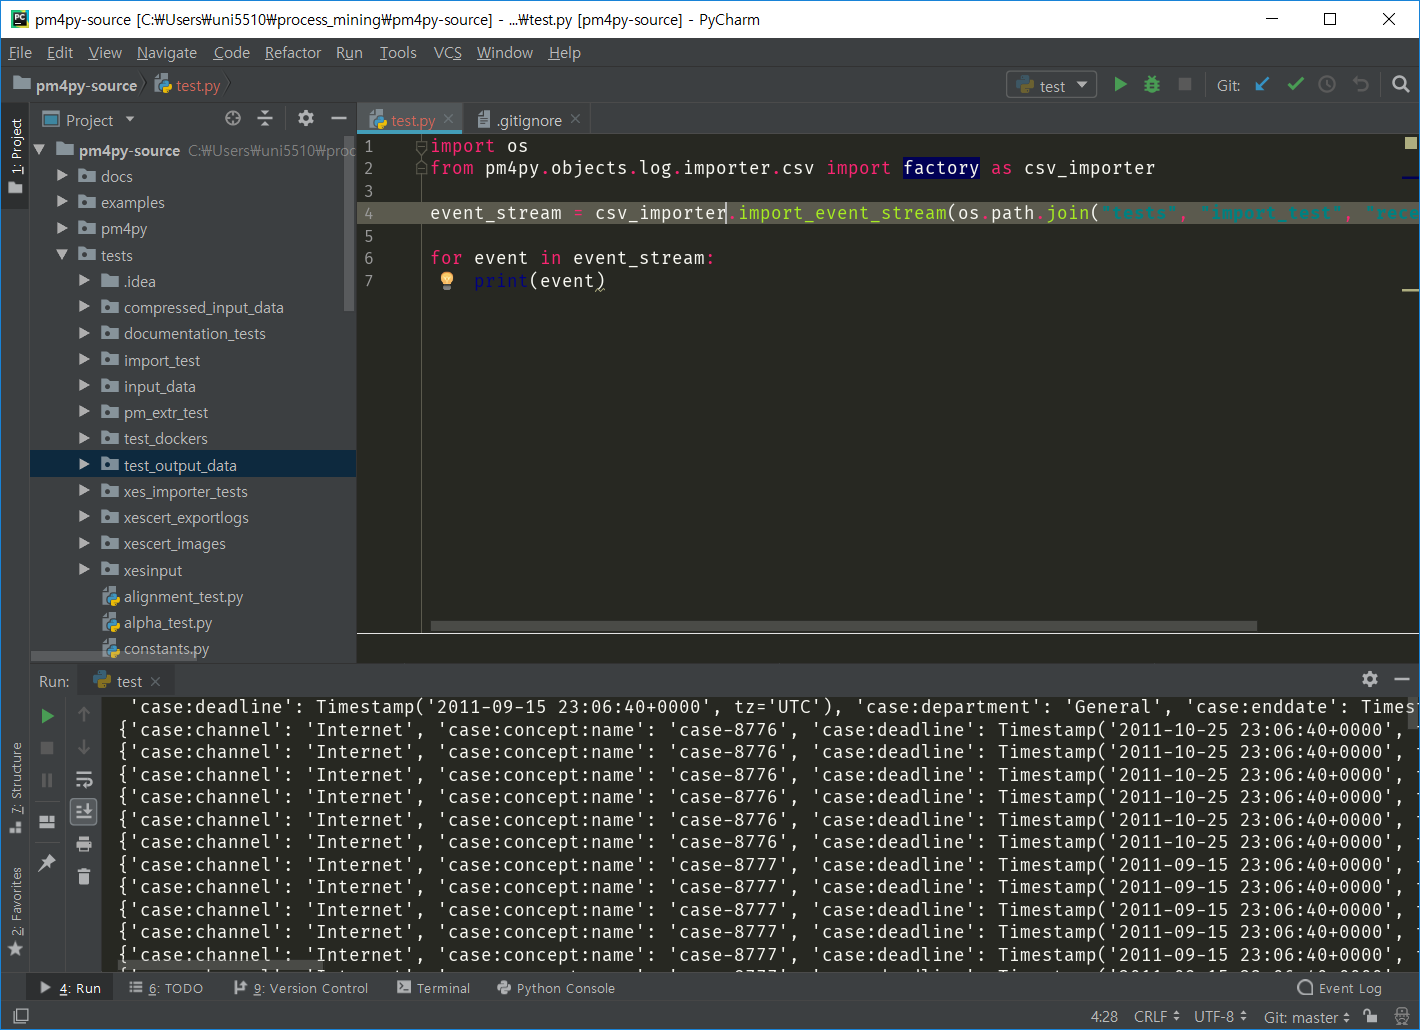1420x1030 pixels.
Task: Select alpha_test.py in project tree
Action: click(x=168, y=623)
